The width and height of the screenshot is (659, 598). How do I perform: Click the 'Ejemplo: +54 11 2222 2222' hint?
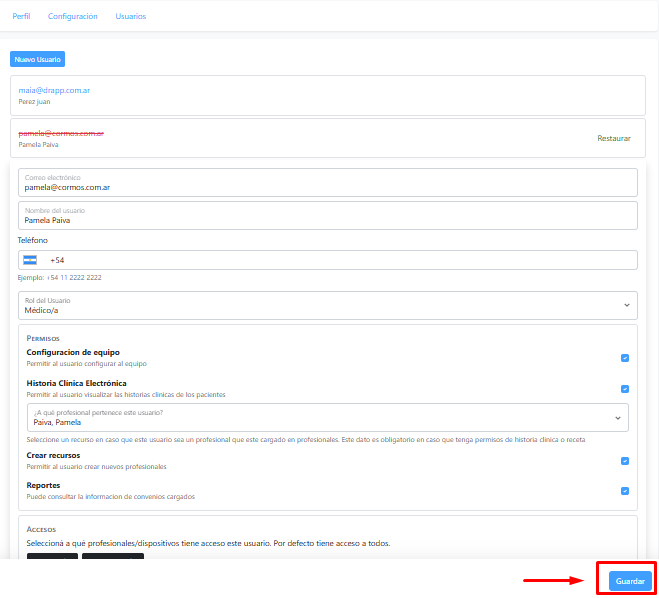coord(59,277)
